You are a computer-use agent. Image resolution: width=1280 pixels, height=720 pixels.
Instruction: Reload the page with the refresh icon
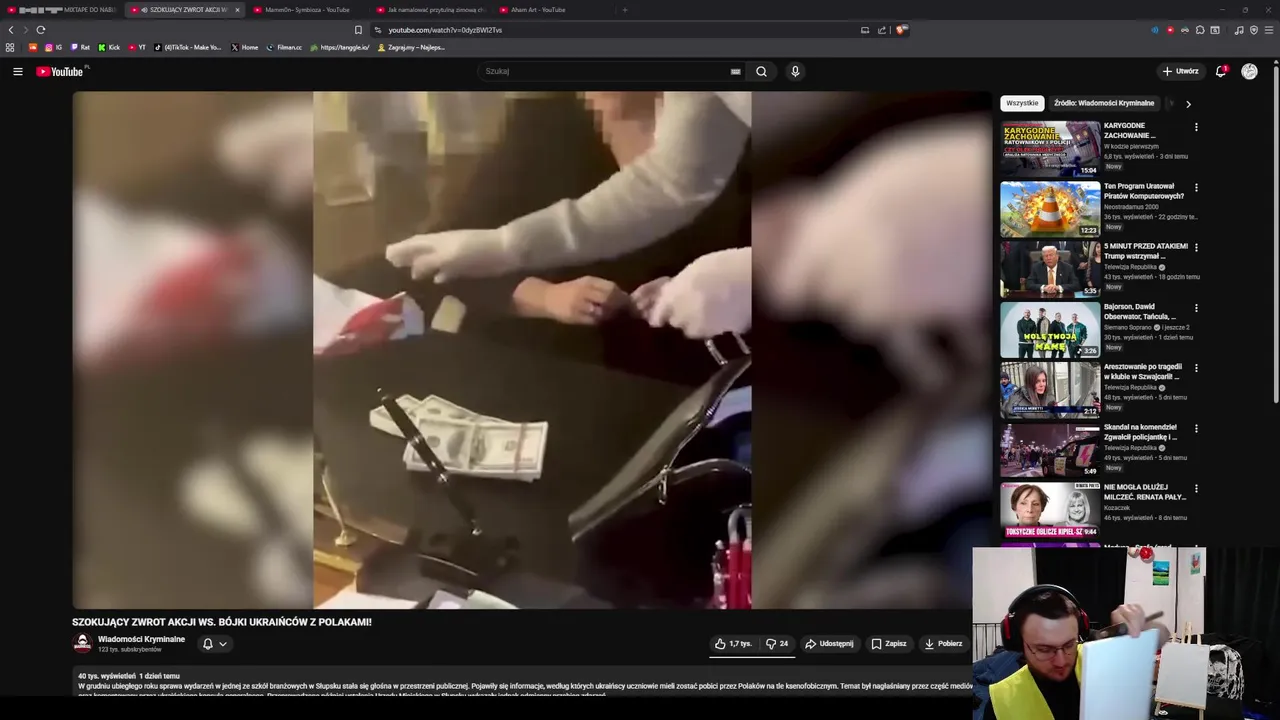pyautogui.click(x=40, y=30)
